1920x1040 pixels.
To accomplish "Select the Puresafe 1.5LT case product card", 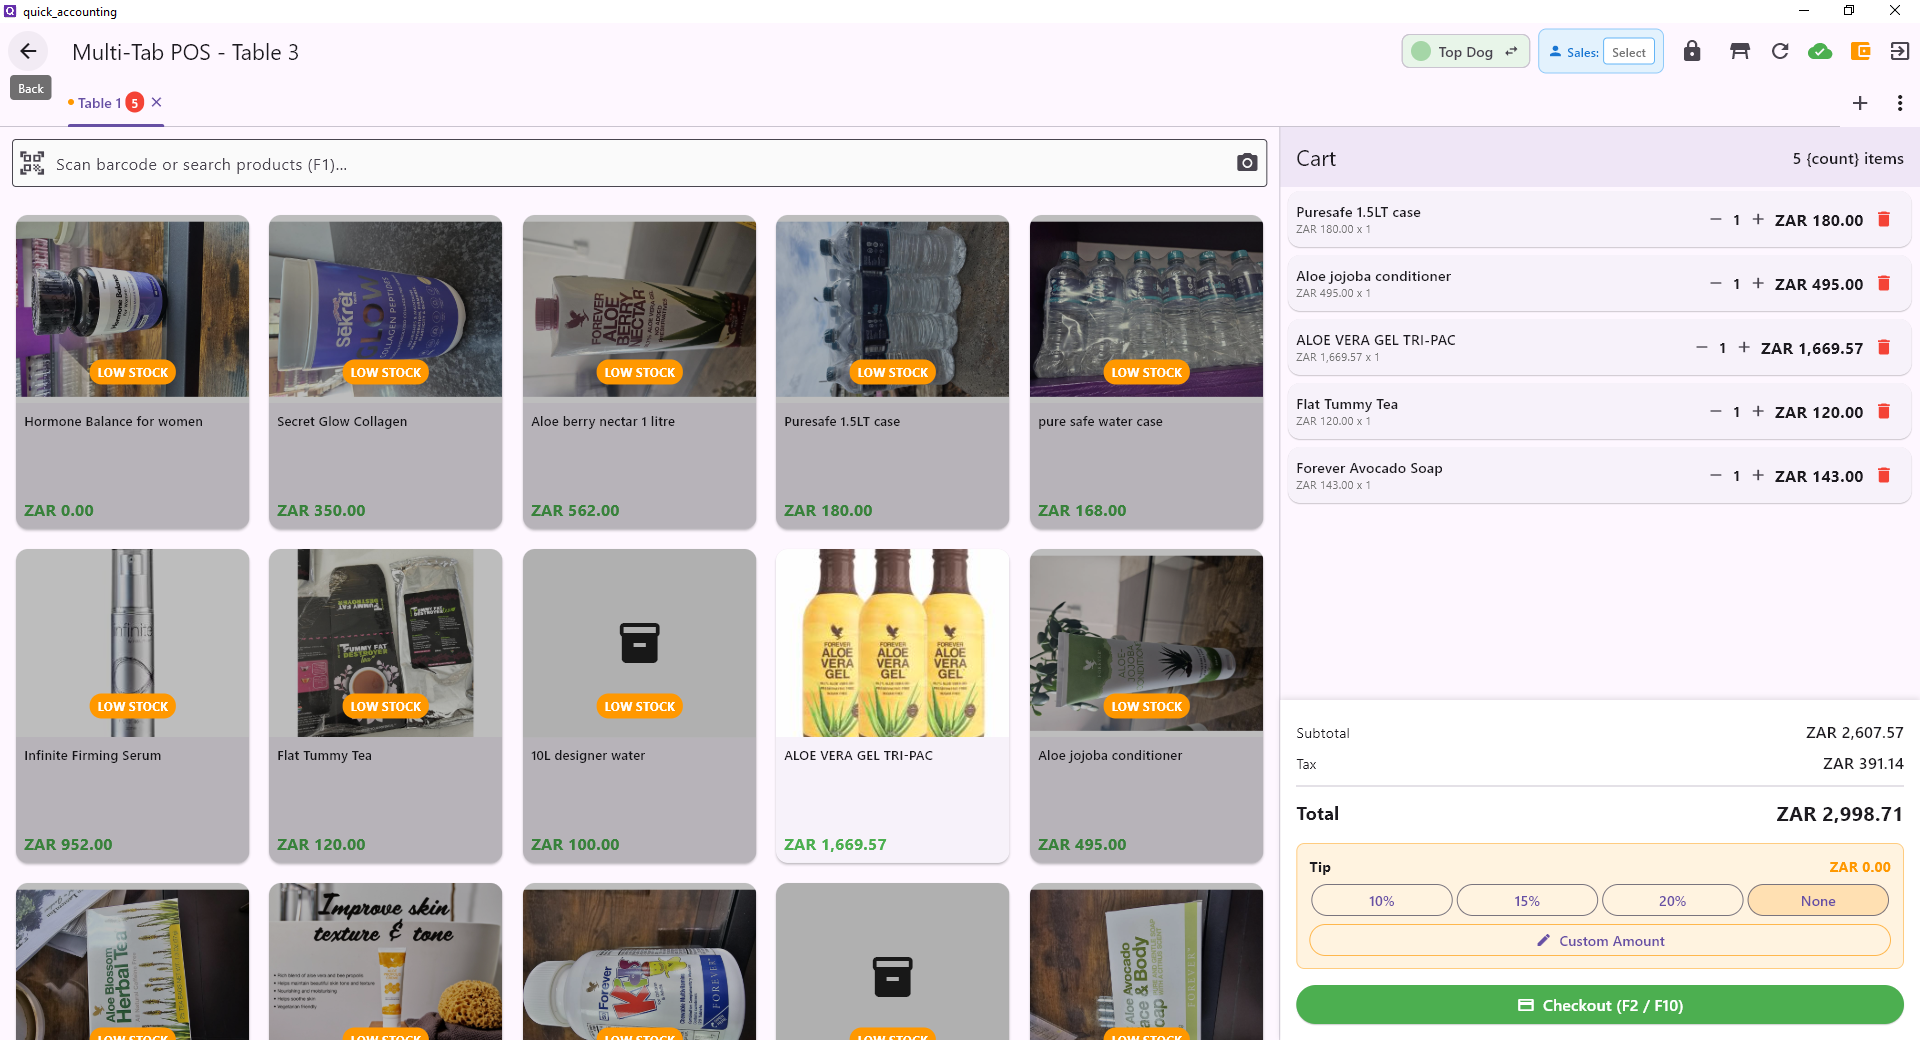I will [x=892, y=372].
